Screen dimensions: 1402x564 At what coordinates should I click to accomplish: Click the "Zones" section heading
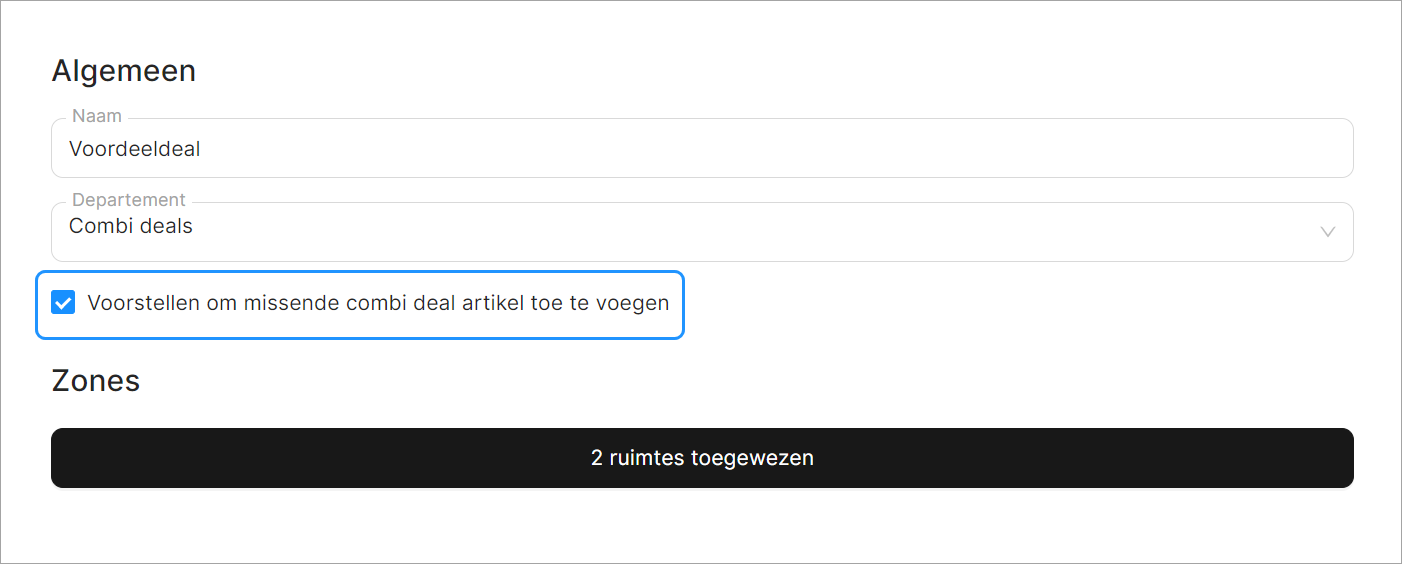96,381
